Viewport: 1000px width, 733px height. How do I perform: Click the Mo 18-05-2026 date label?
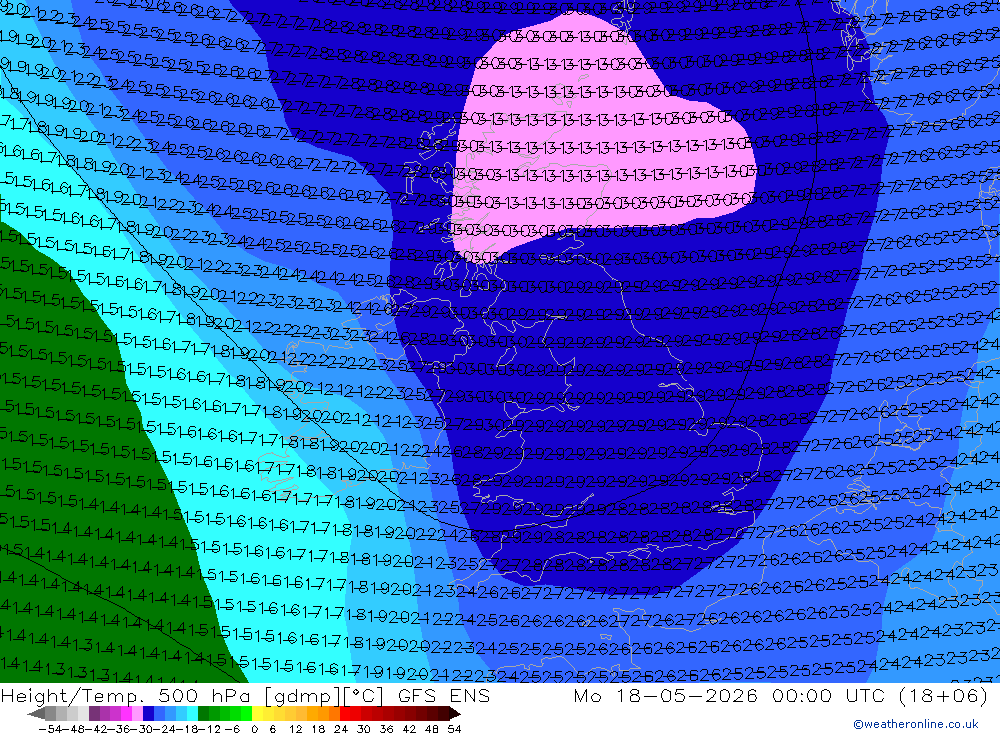[666, 695]
